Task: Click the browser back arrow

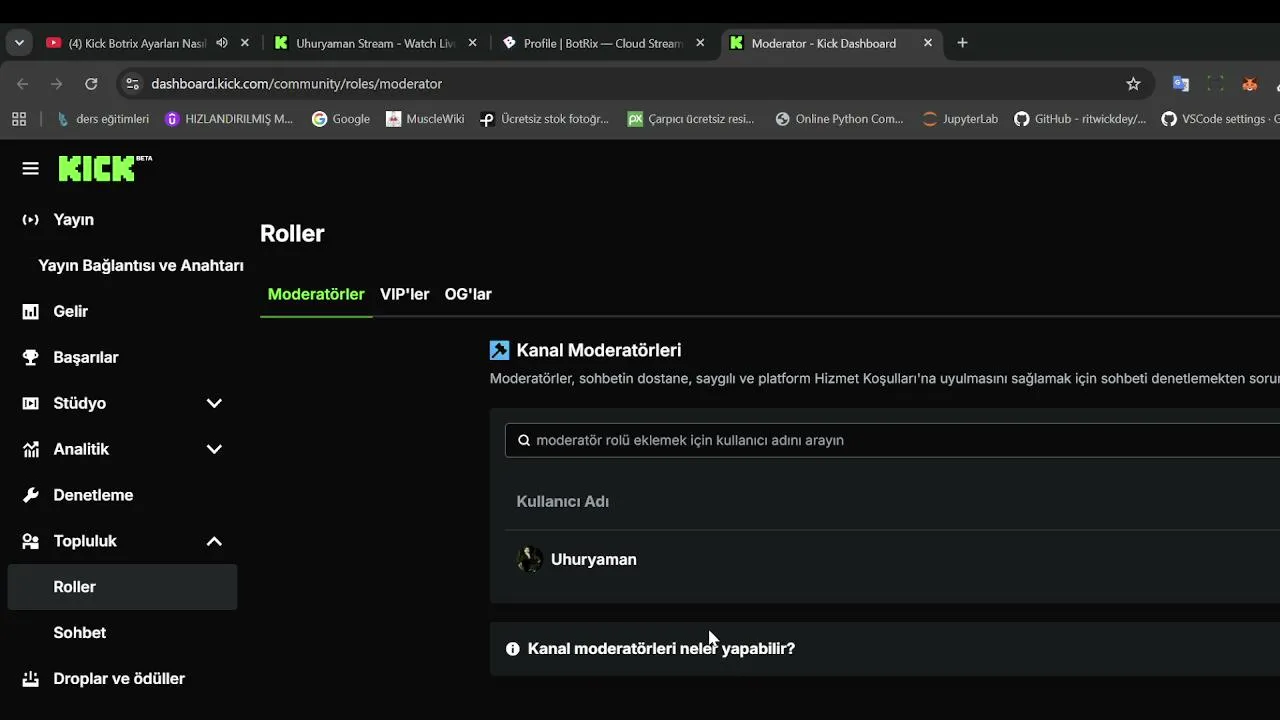Action: coord(23,84)
